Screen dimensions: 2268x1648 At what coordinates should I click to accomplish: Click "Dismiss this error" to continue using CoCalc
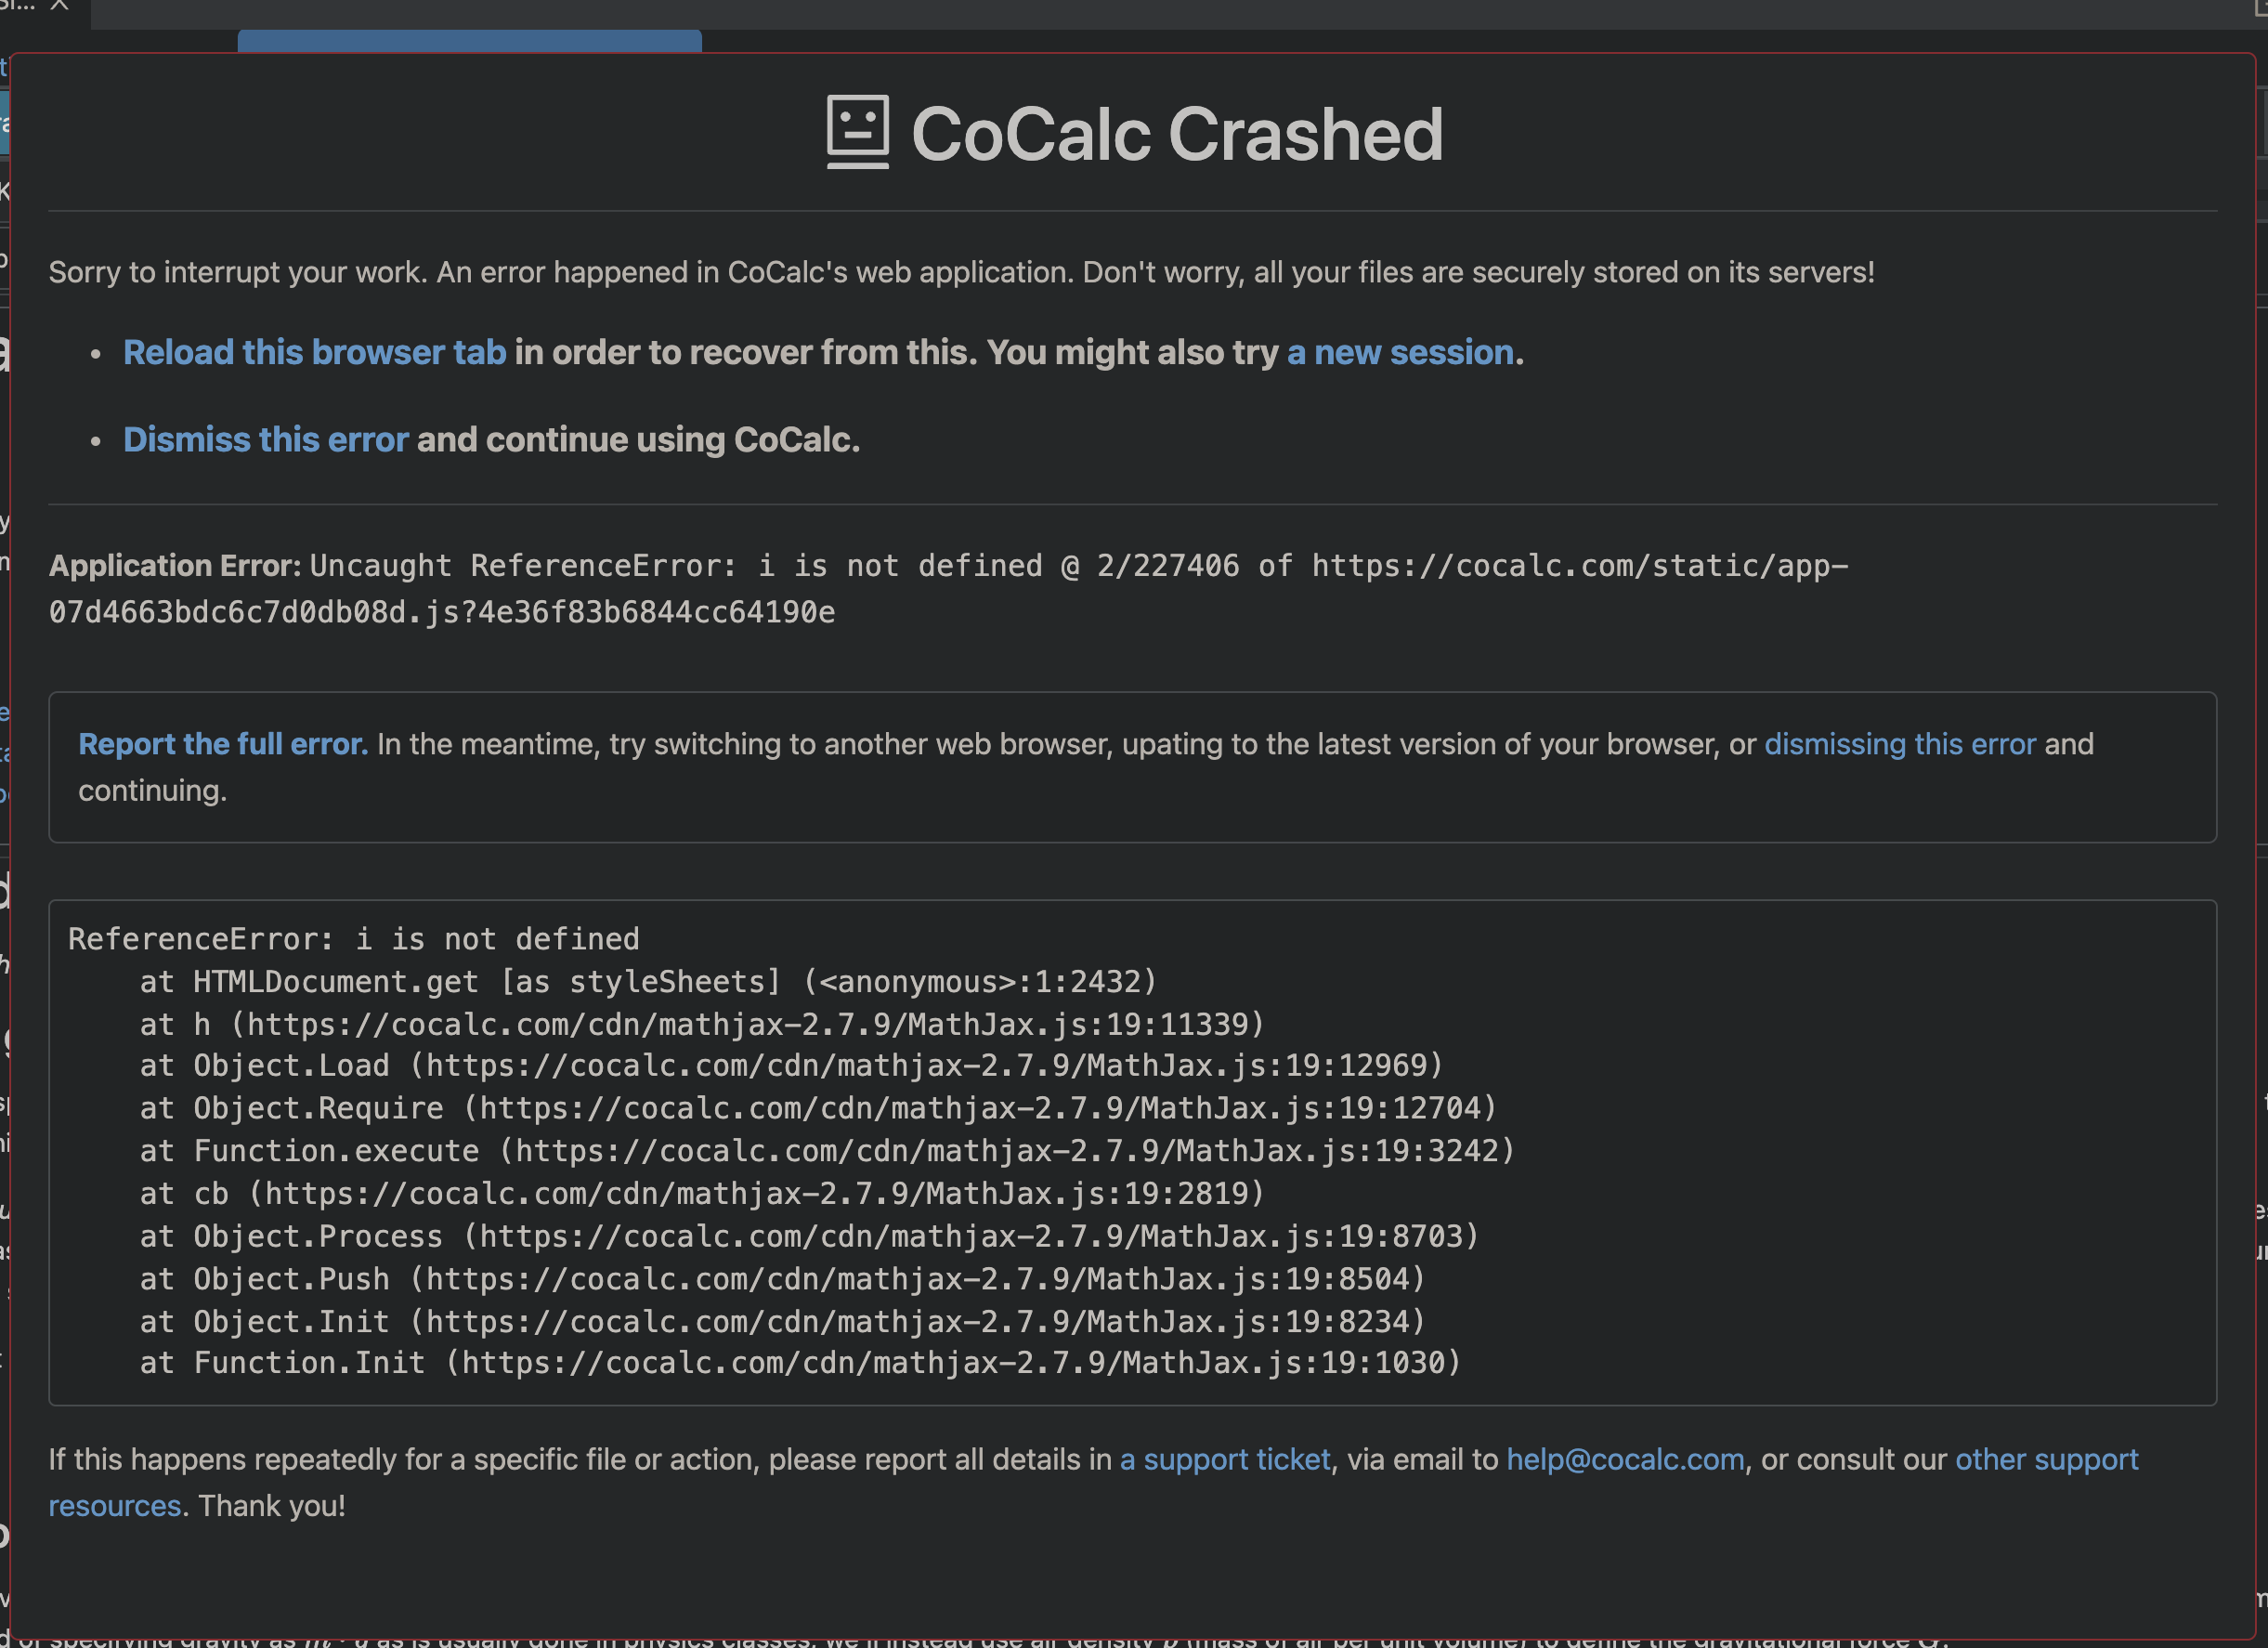pos(264,439)
